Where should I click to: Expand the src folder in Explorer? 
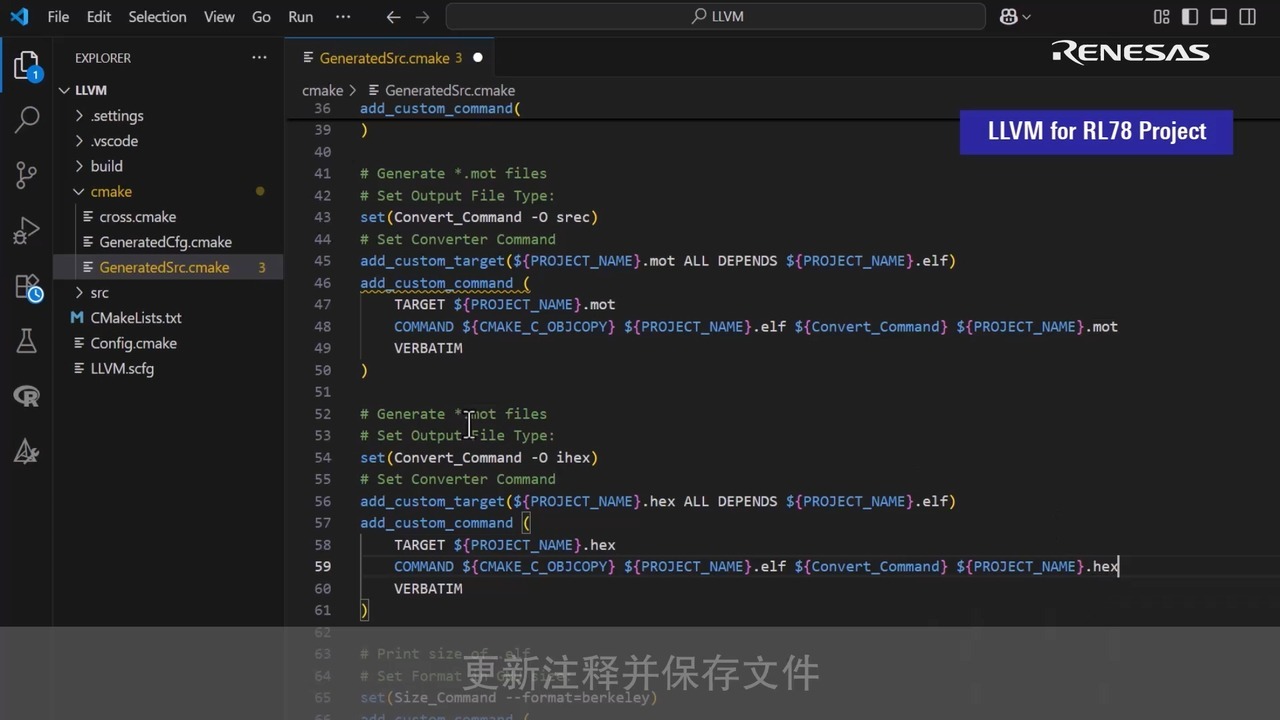coord(99,293)
